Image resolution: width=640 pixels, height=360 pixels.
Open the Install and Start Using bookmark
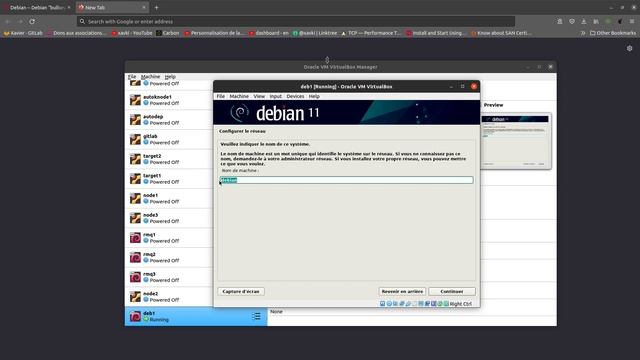(x=436, y=33)
